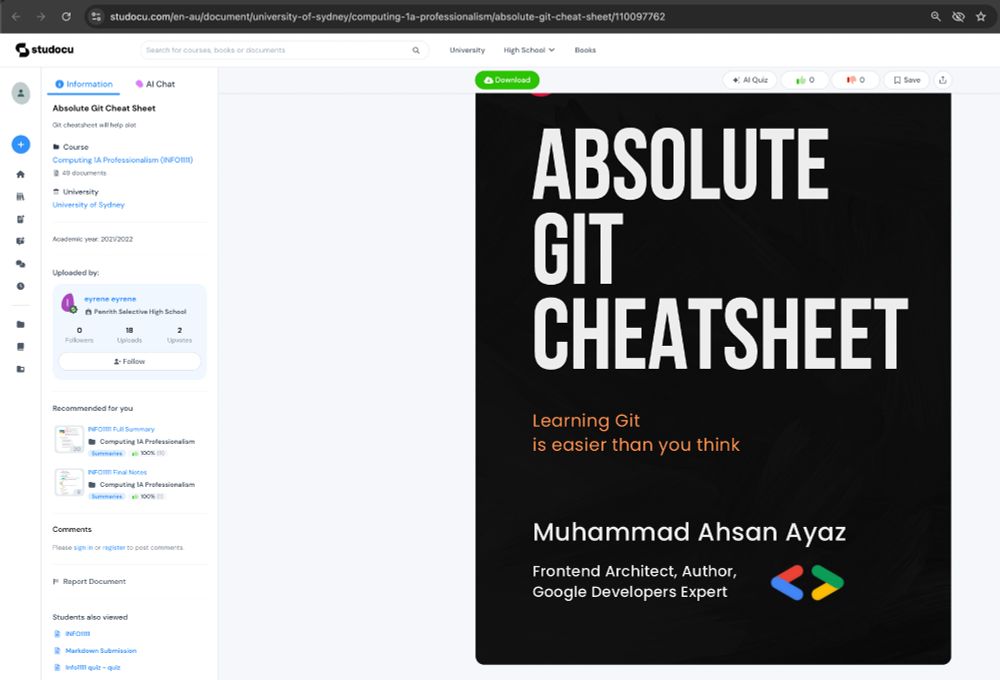Go back in browser history

coord(17,17)
